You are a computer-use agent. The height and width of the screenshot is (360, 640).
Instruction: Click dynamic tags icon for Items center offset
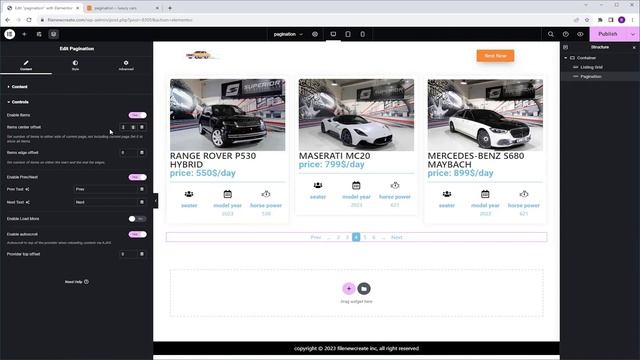[142, 127]
